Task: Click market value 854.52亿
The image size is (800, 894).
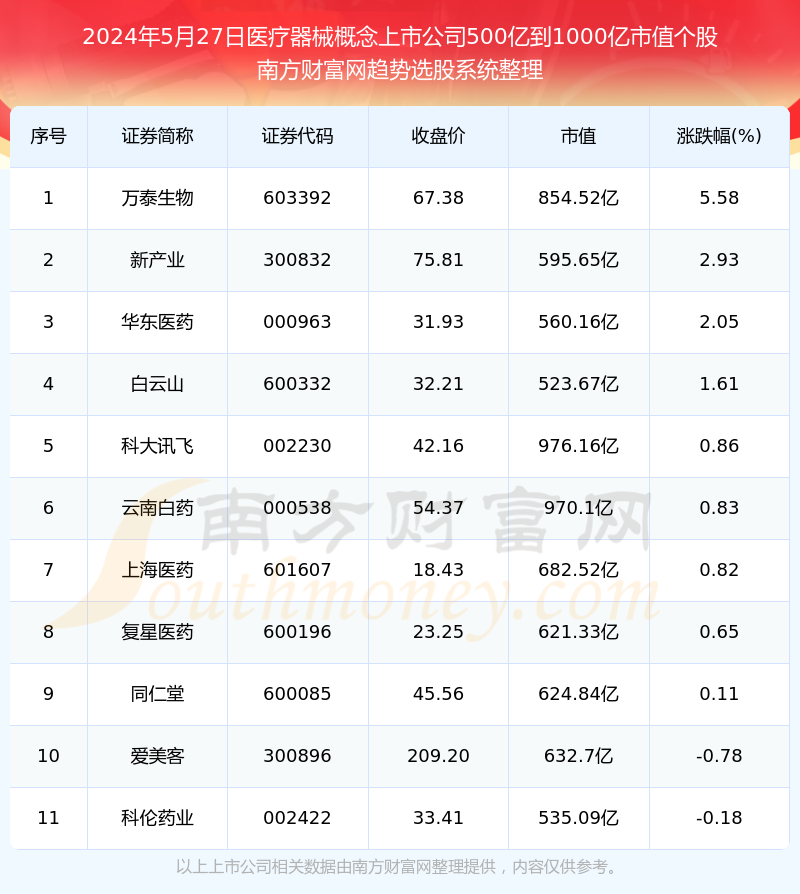Action: tap(579, 198)
